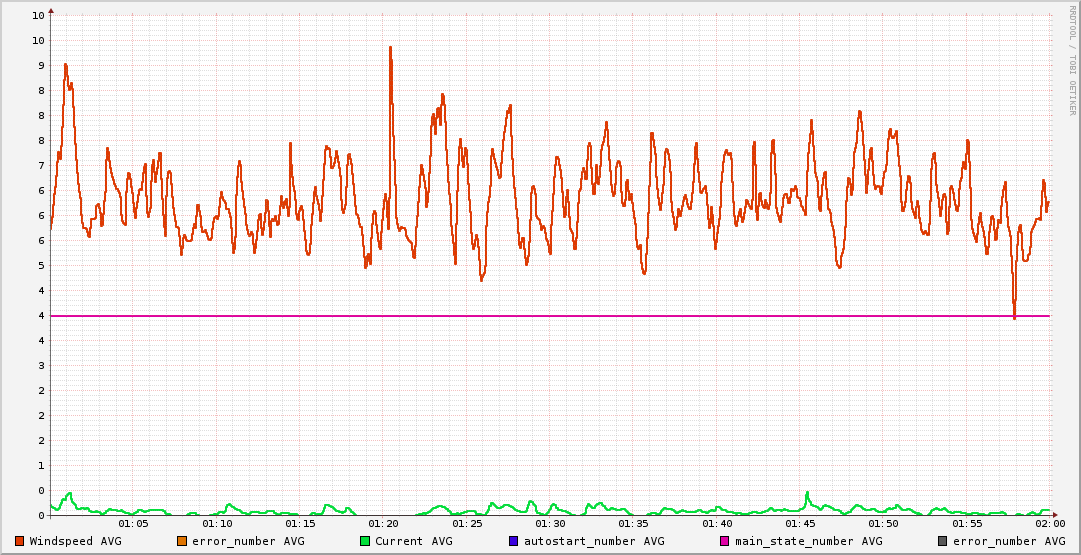
Task: Click the arrow at top of y-axis
Action: coord(50,11)
